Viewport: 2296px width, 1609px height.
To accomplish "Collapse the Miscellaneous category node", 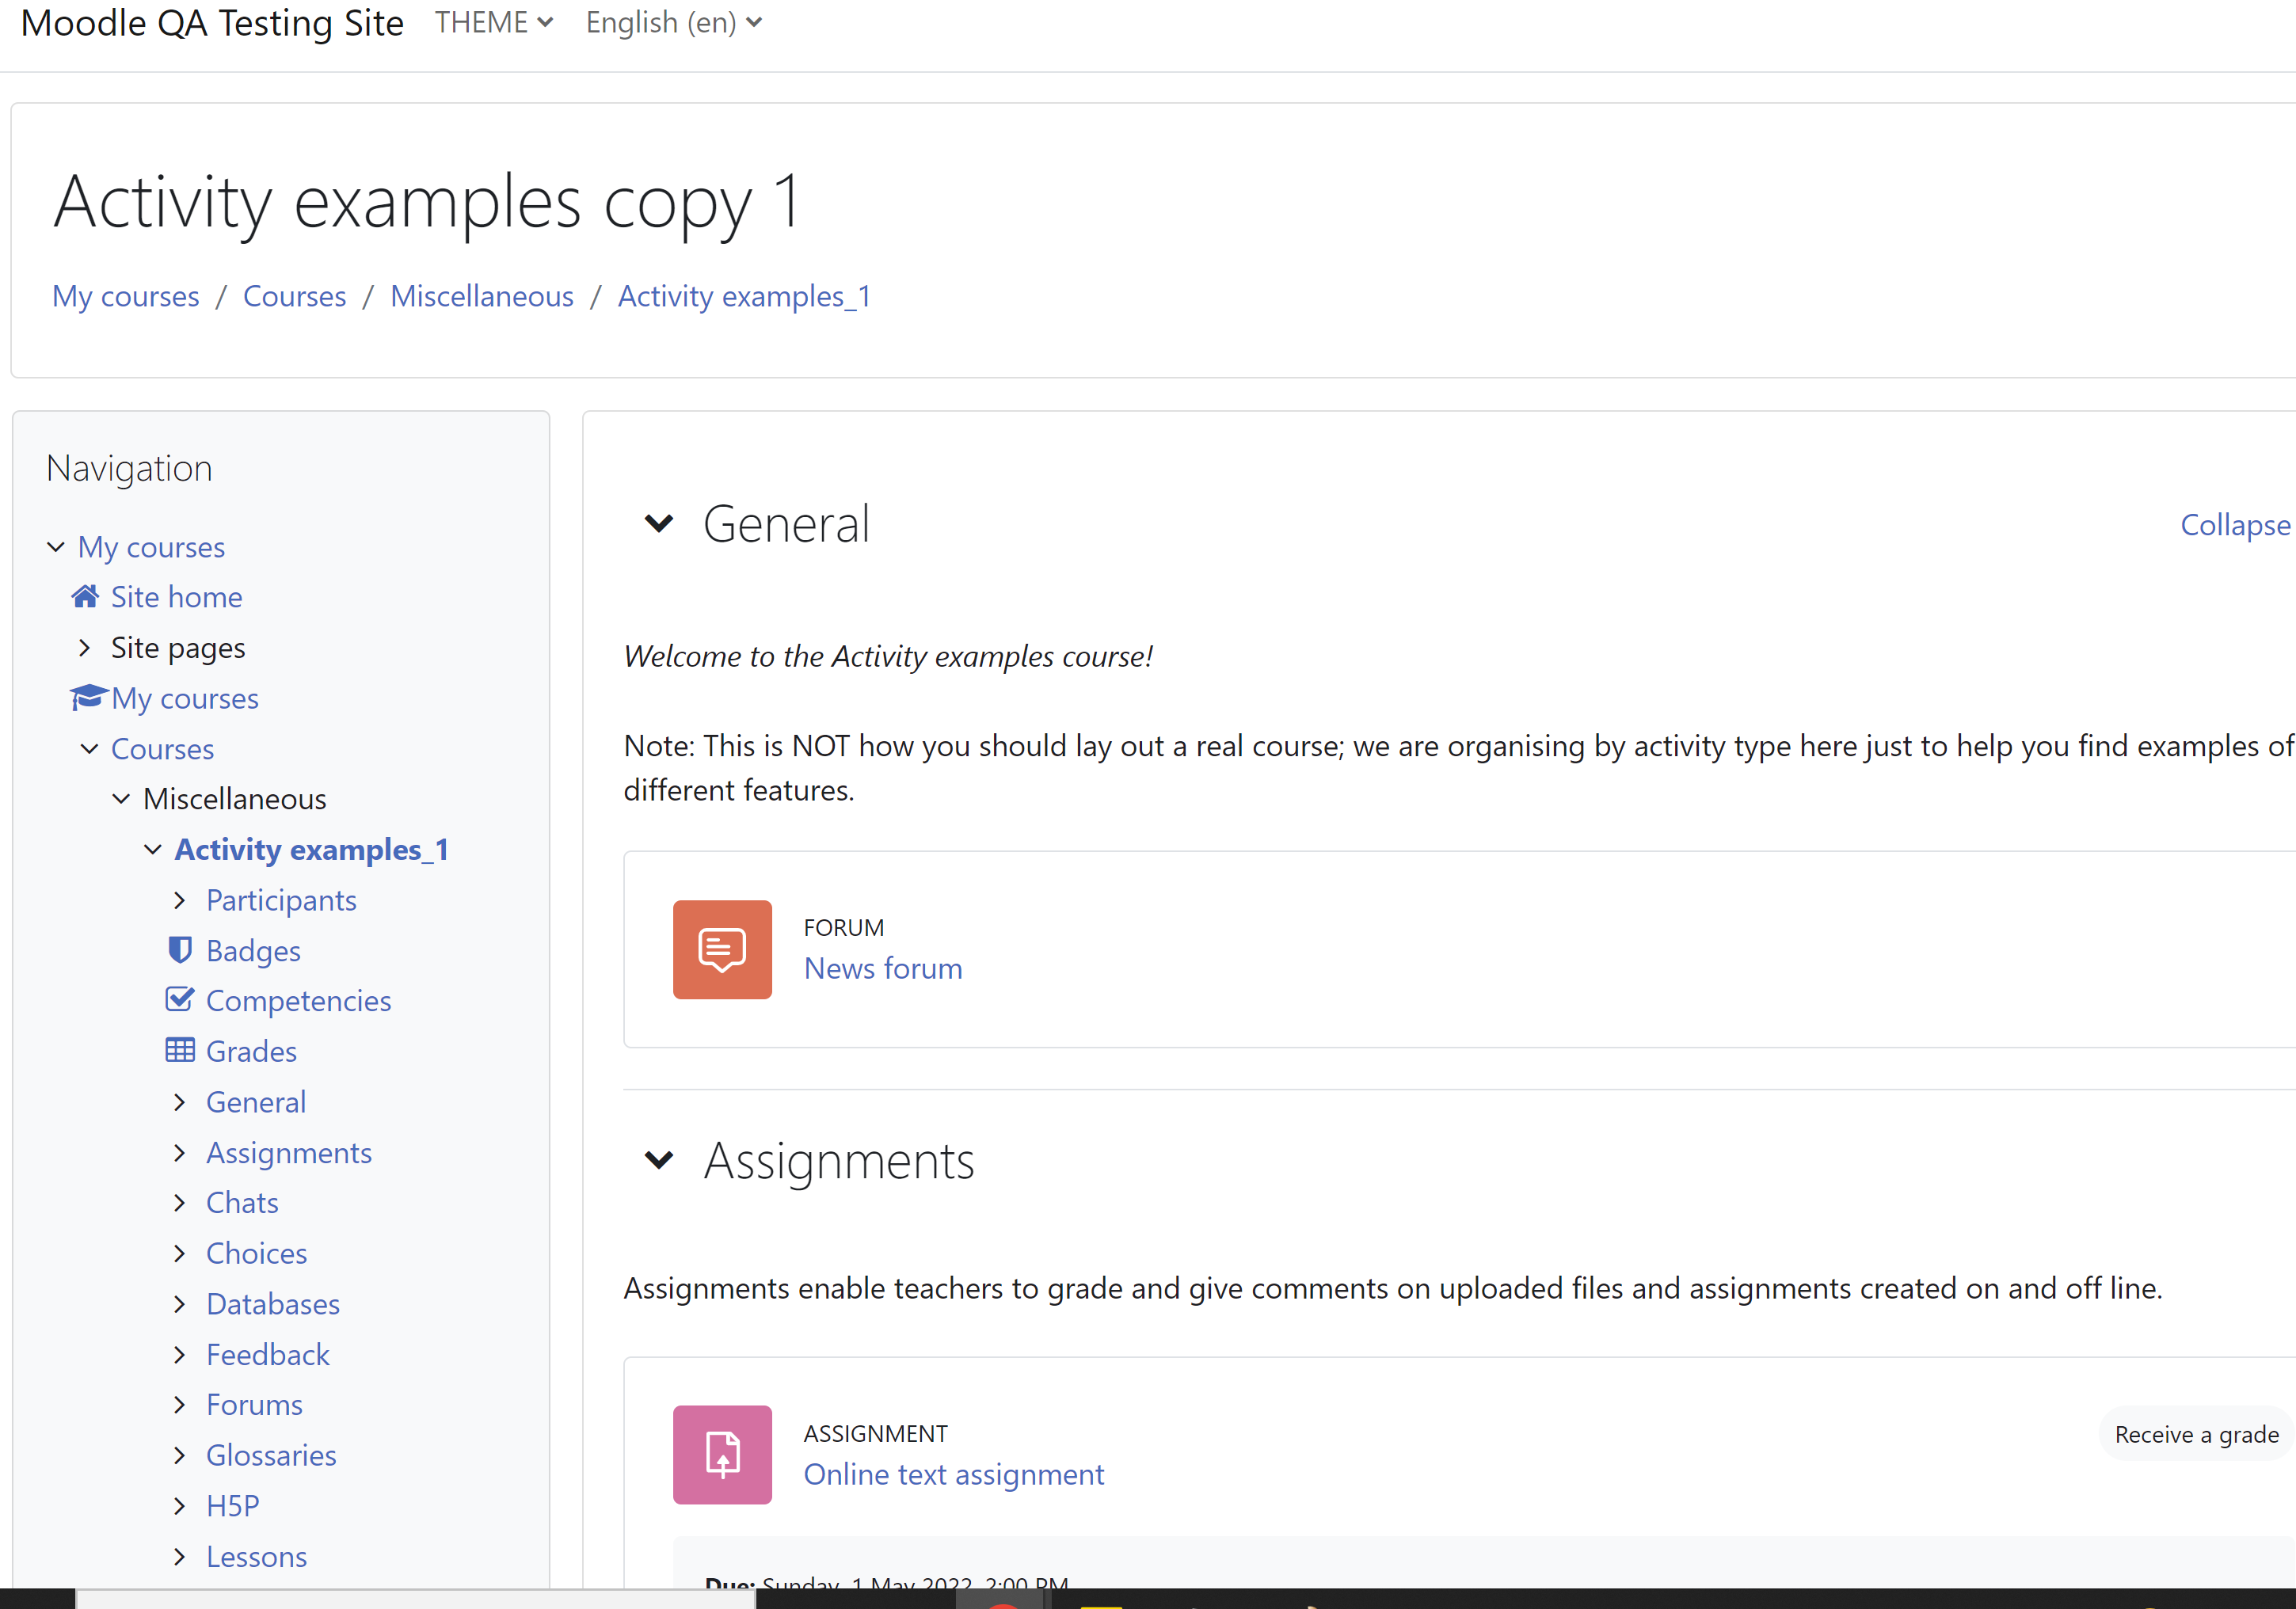I will tap(121, 798).
